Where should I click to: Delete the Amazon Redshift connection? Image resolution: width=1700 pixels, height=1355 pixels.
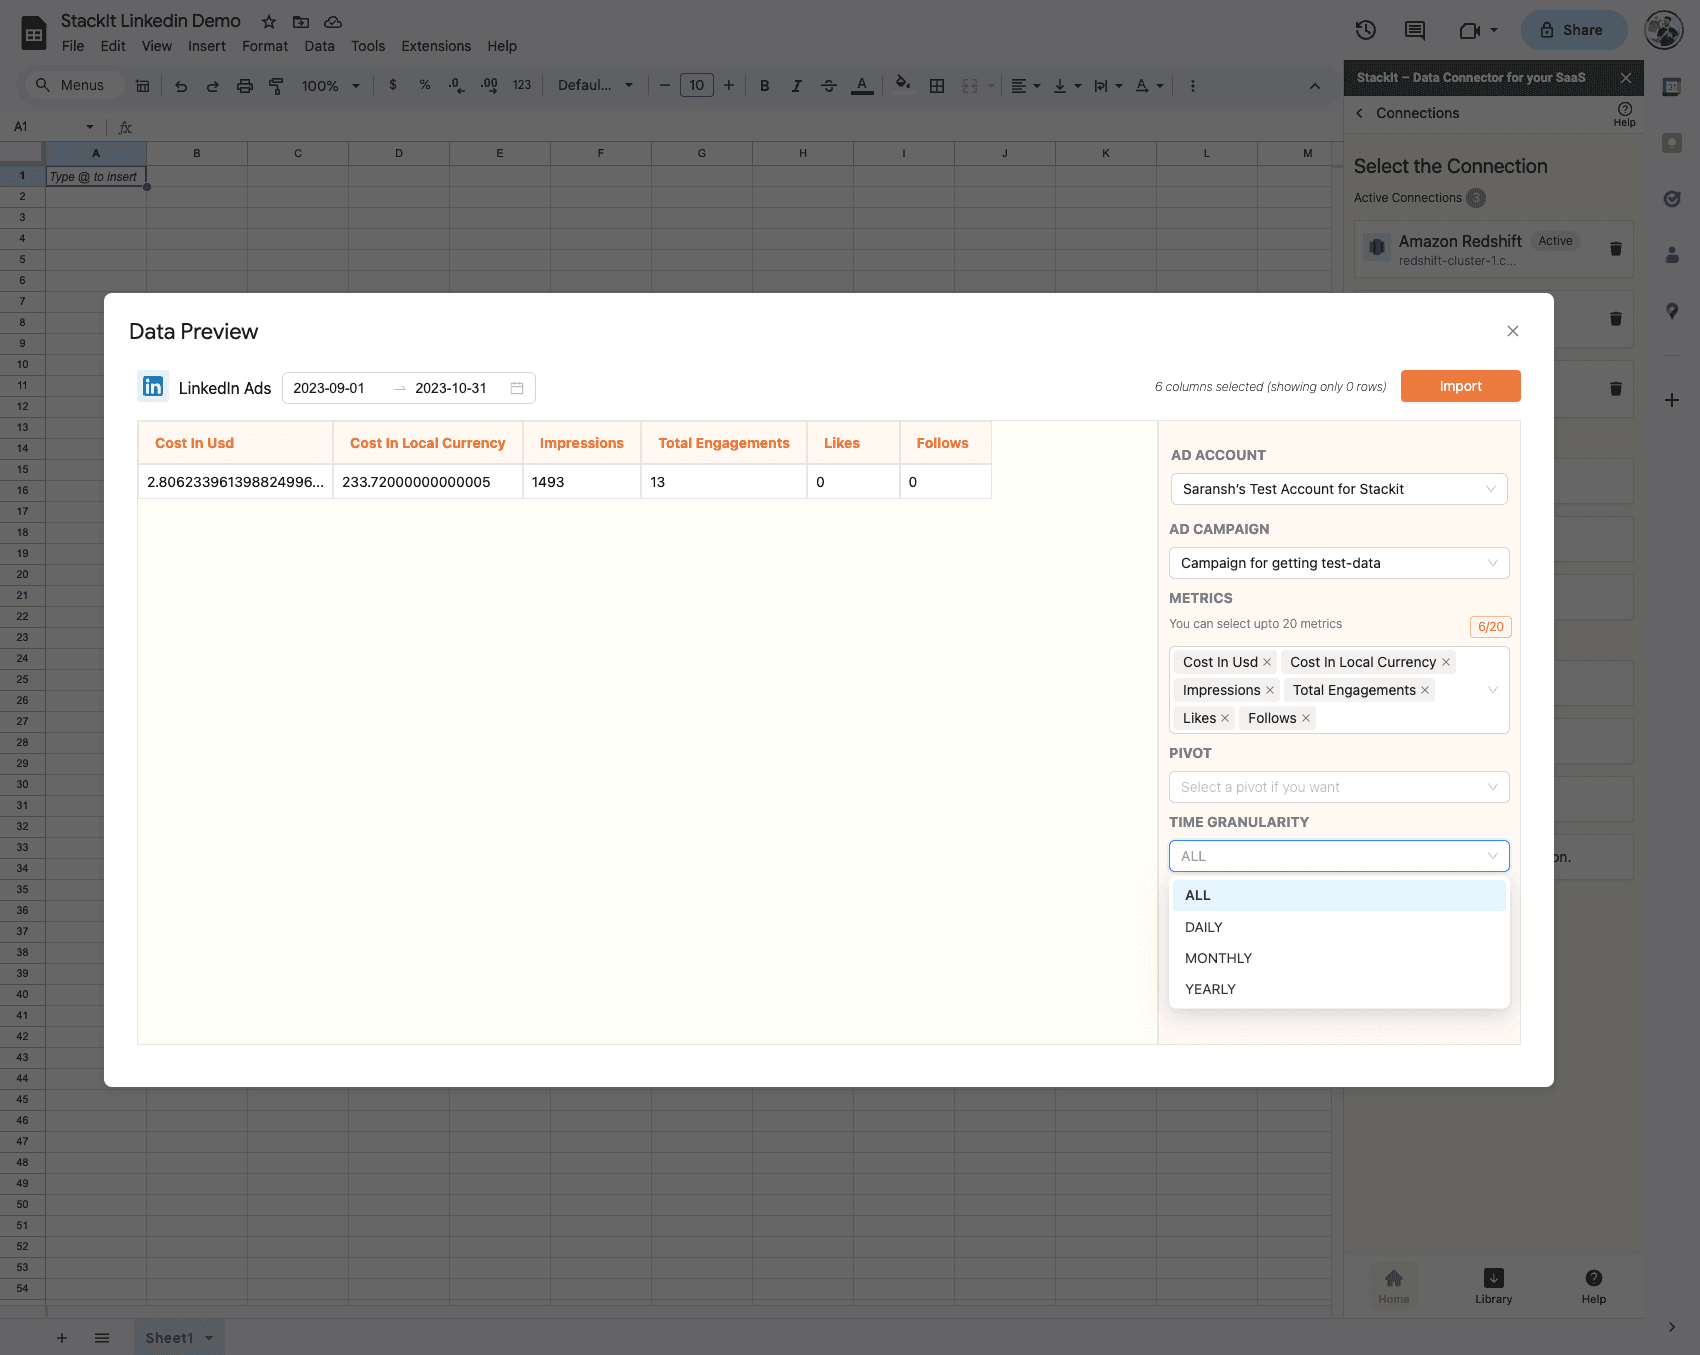point(1616,249)
